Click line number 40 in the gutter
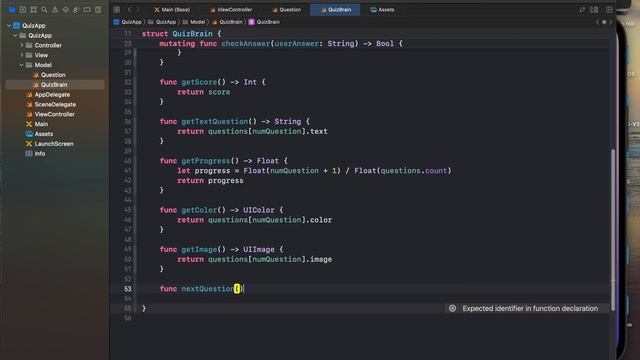 [x=128, y=161]
